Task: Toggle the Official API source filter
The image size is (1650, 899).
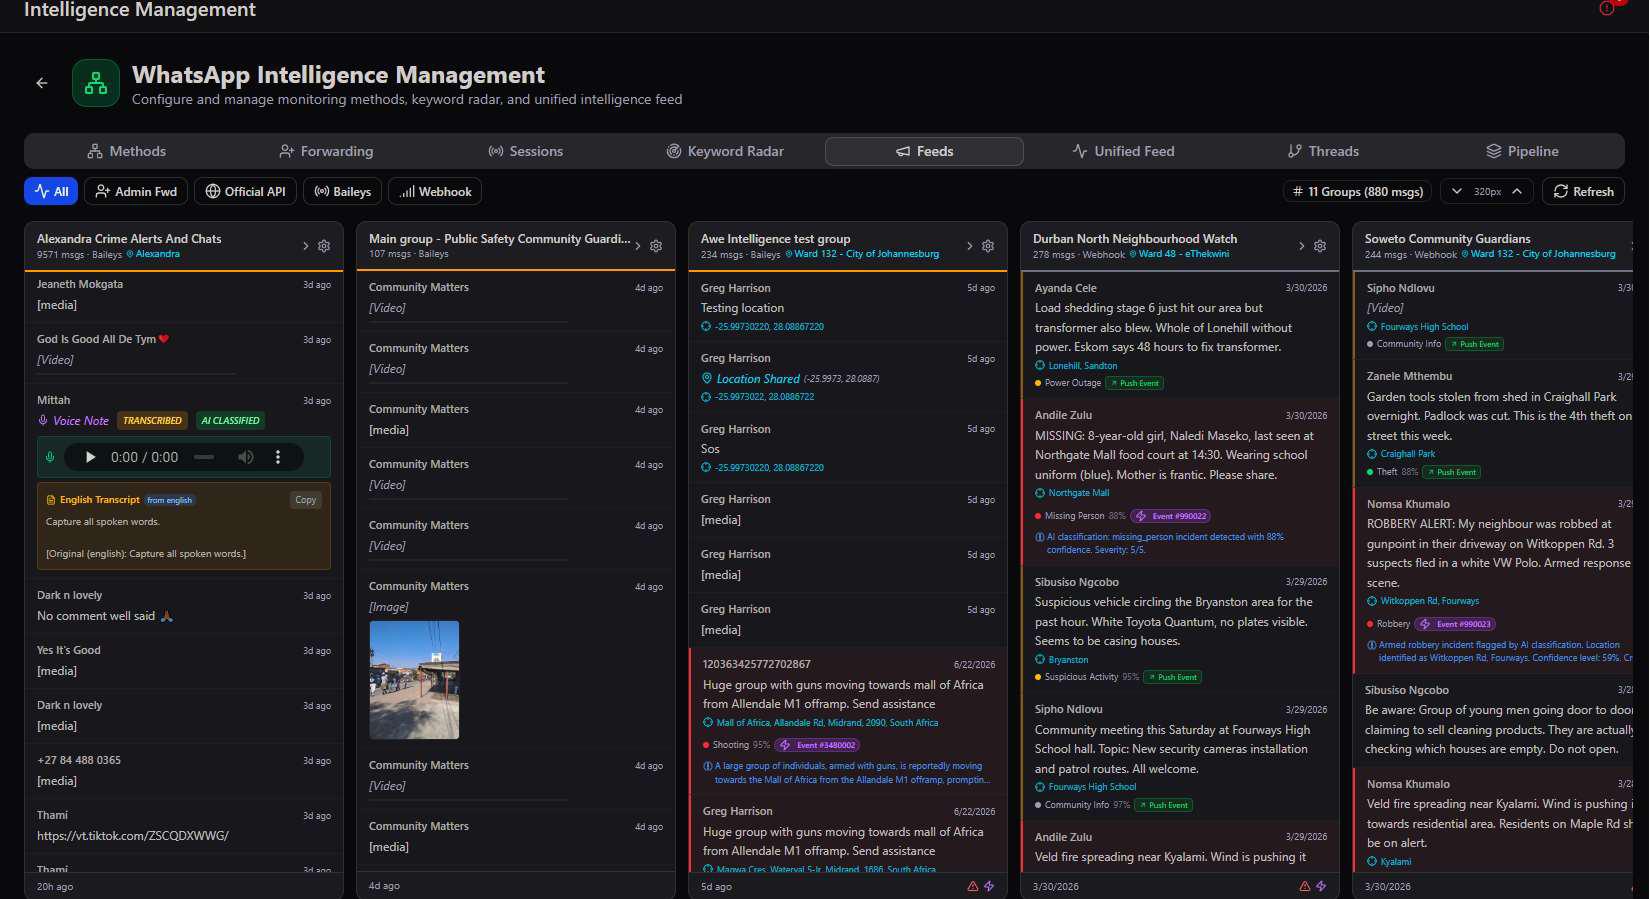Action: [245, 191]
